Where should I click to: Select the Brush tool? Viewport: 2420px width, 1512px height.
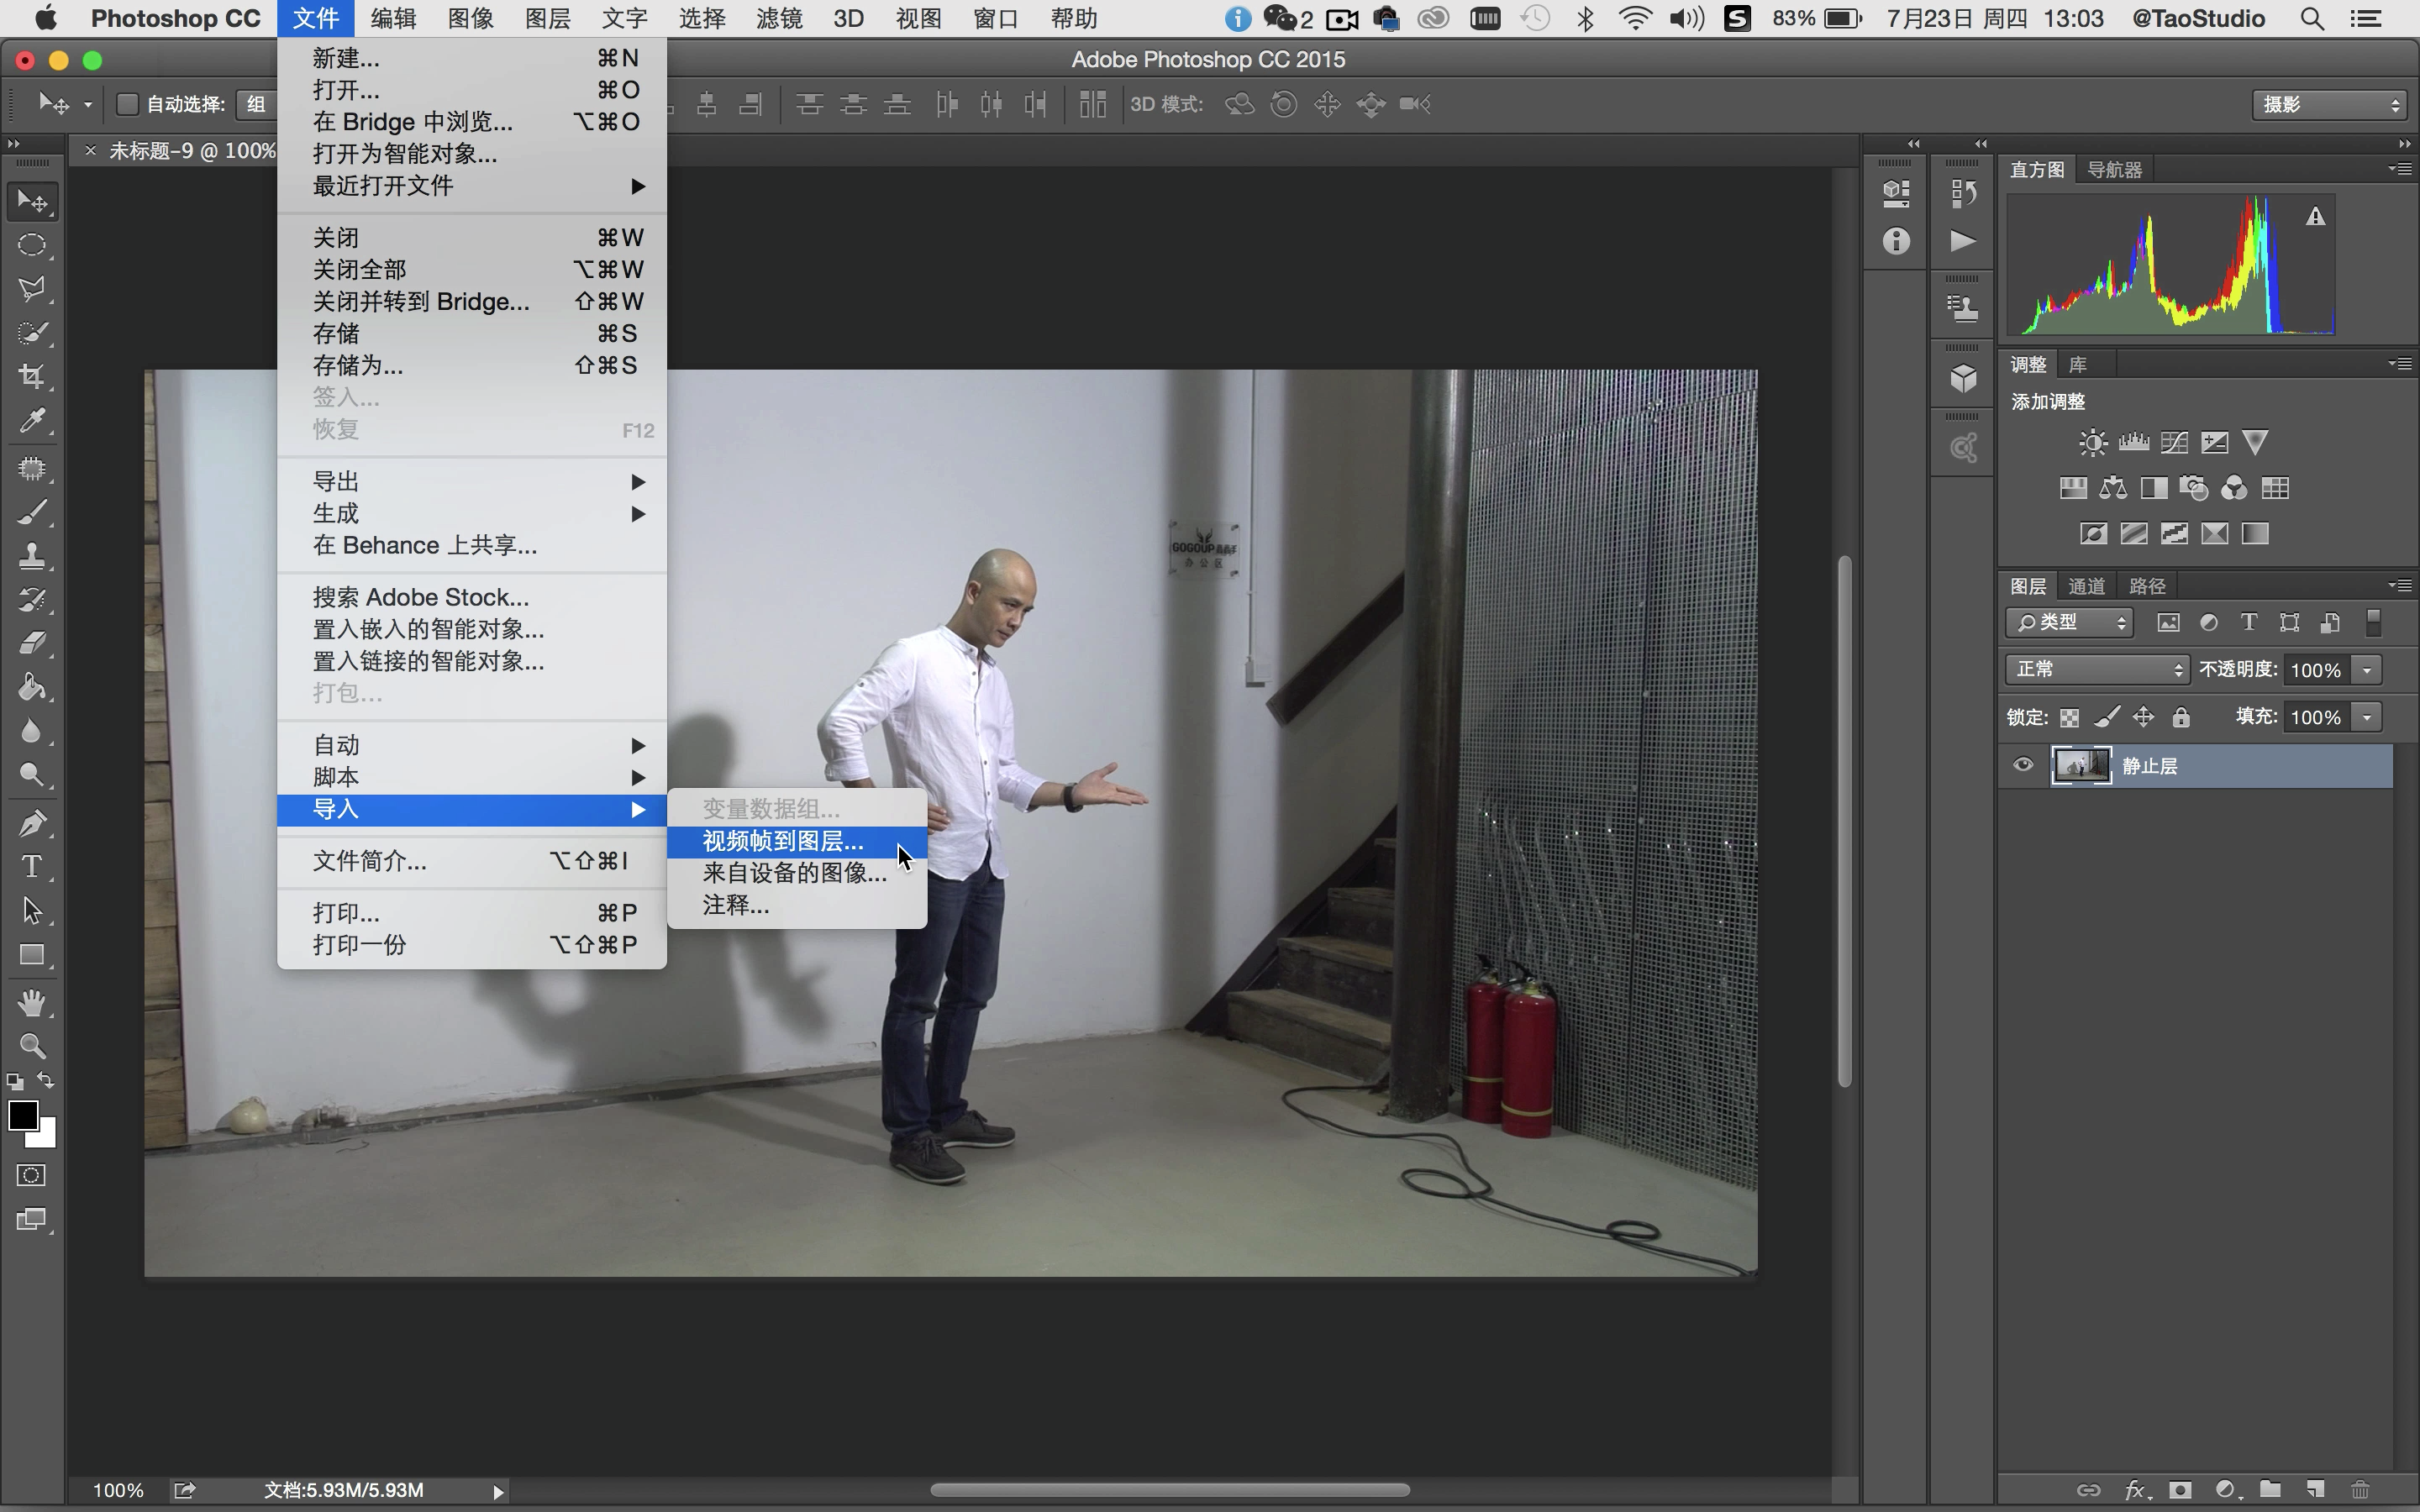point(32,513)
